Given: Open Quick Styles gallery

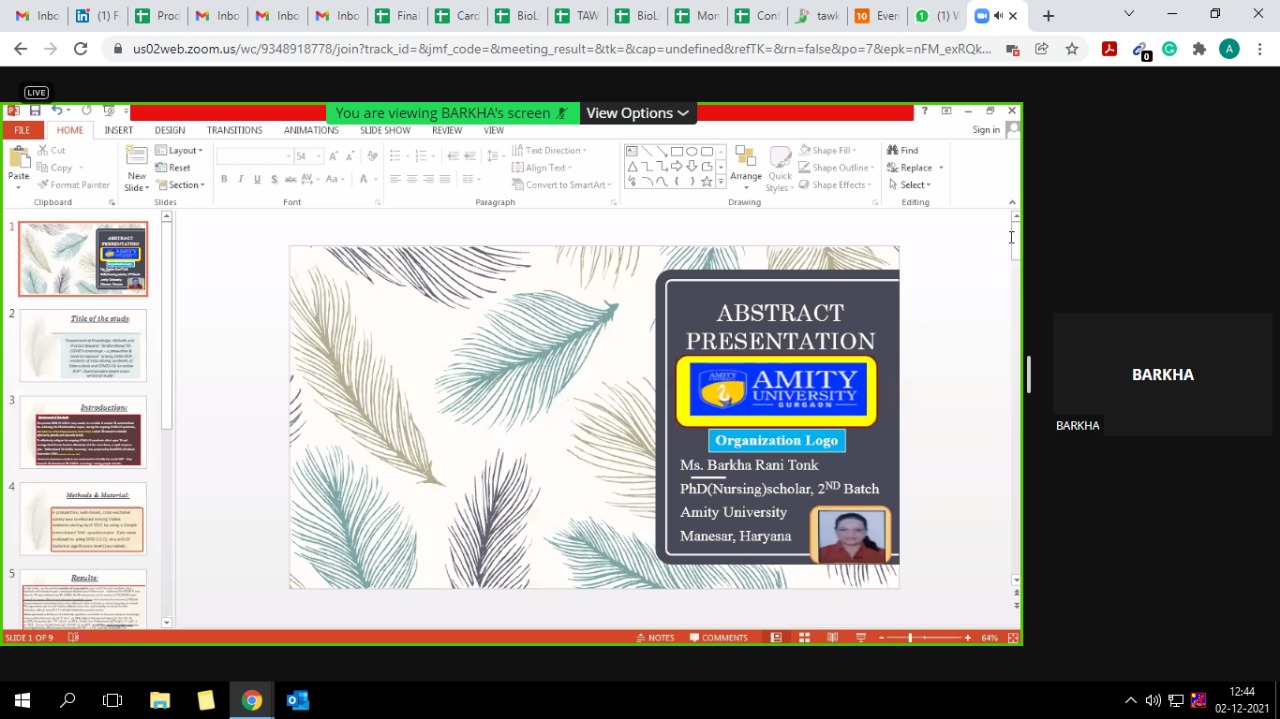Looking at the screenshot, I should (779, 168).
